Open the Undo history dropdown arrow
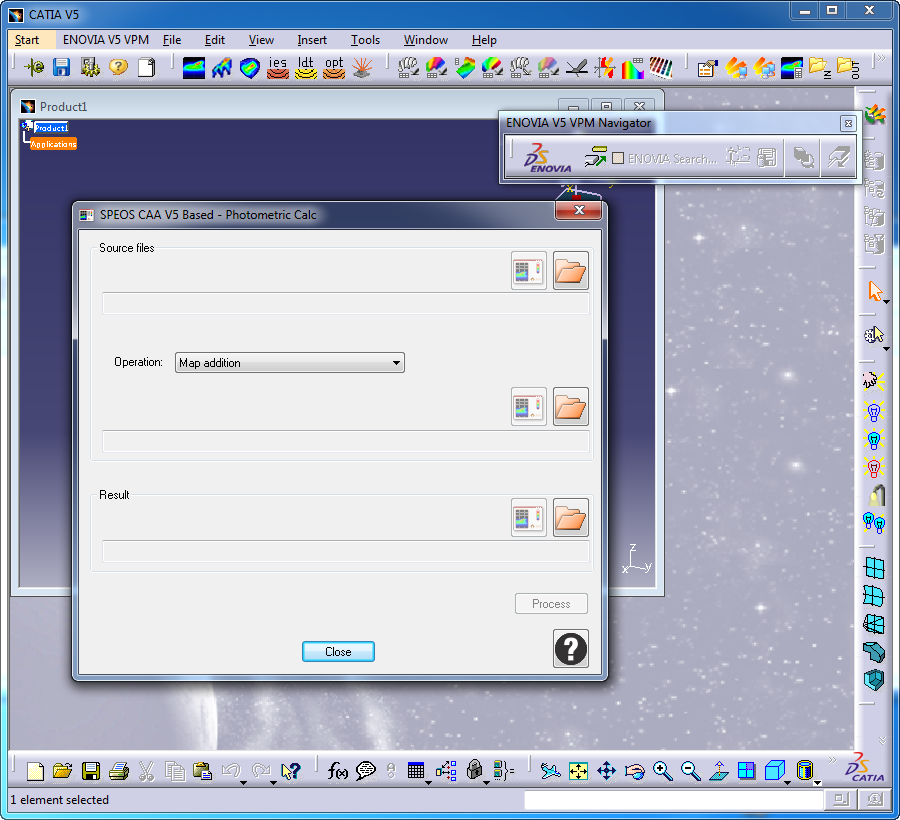The height and width of the screenshot is (820, 900). pos(243,783)
